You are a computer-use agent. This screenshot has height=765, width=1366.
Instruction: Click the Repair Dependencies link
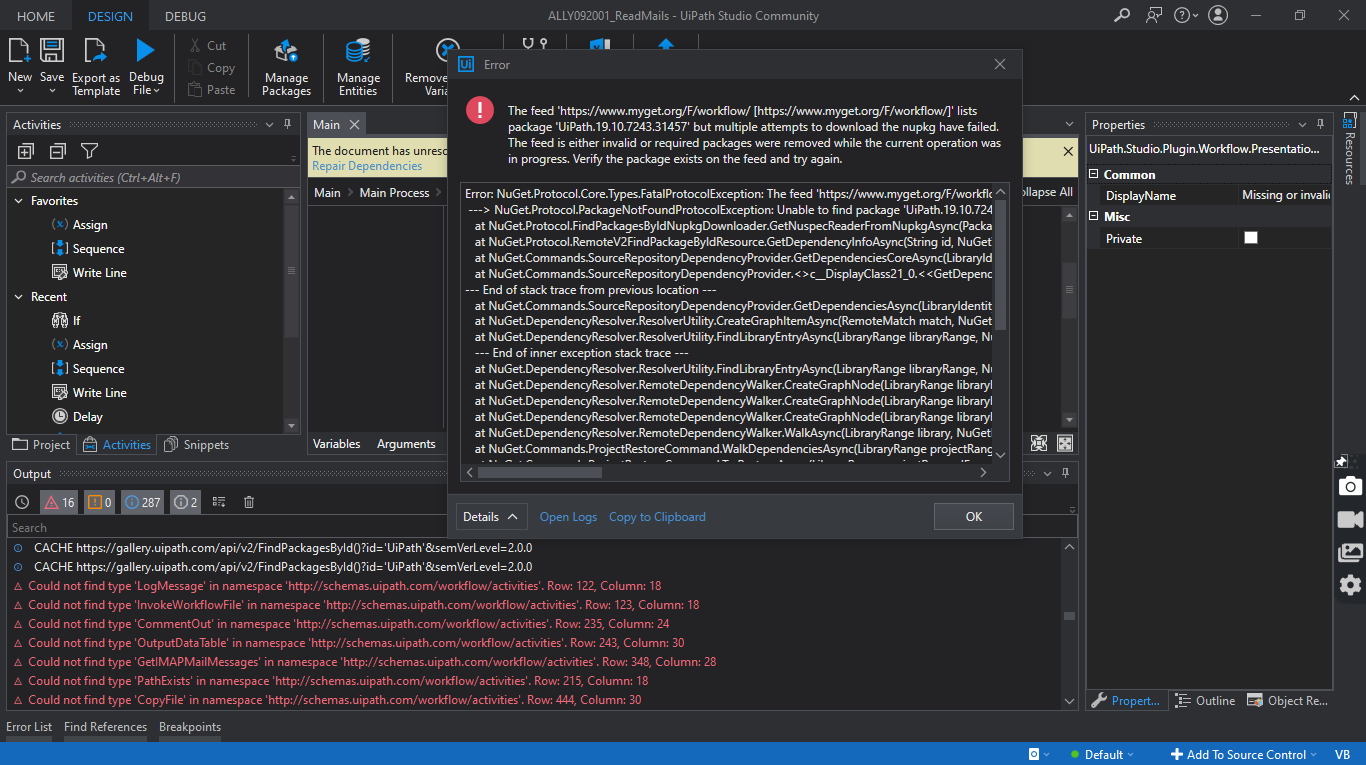[x=367, y=166]
